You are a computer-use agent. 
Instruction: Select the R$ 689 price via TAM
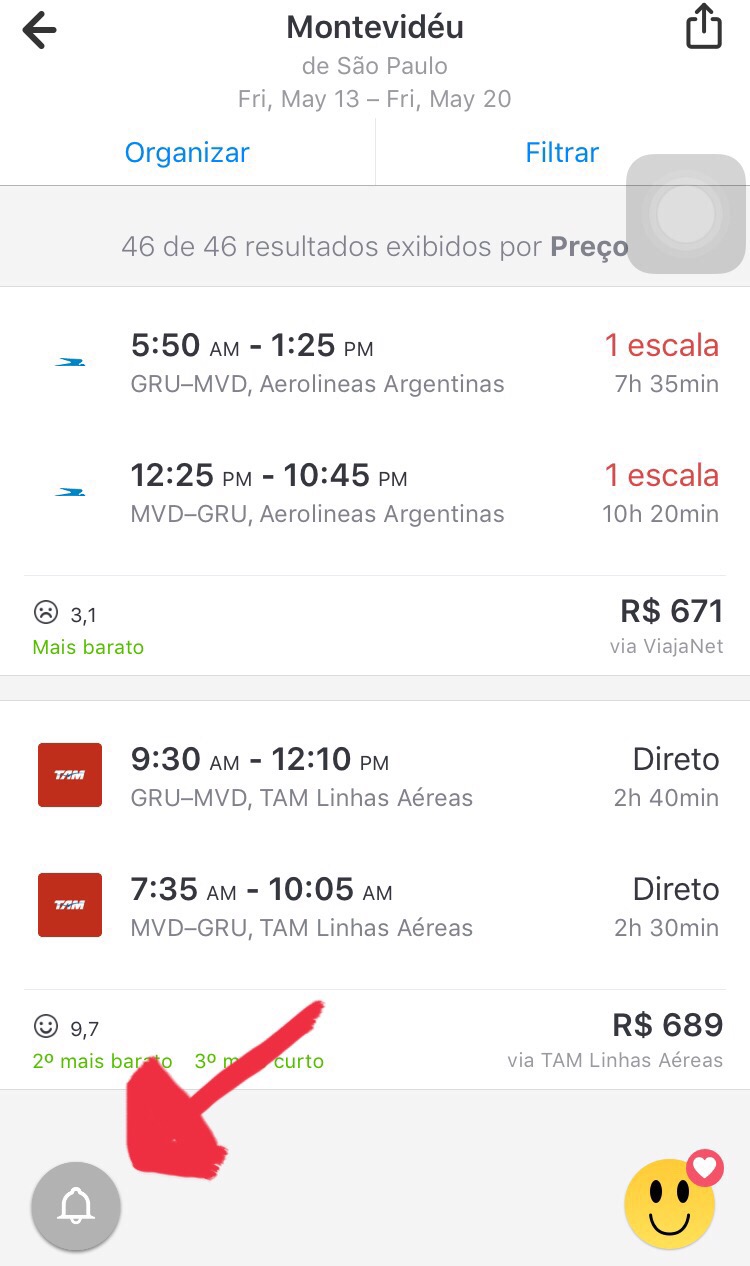tap(666, 1026)
